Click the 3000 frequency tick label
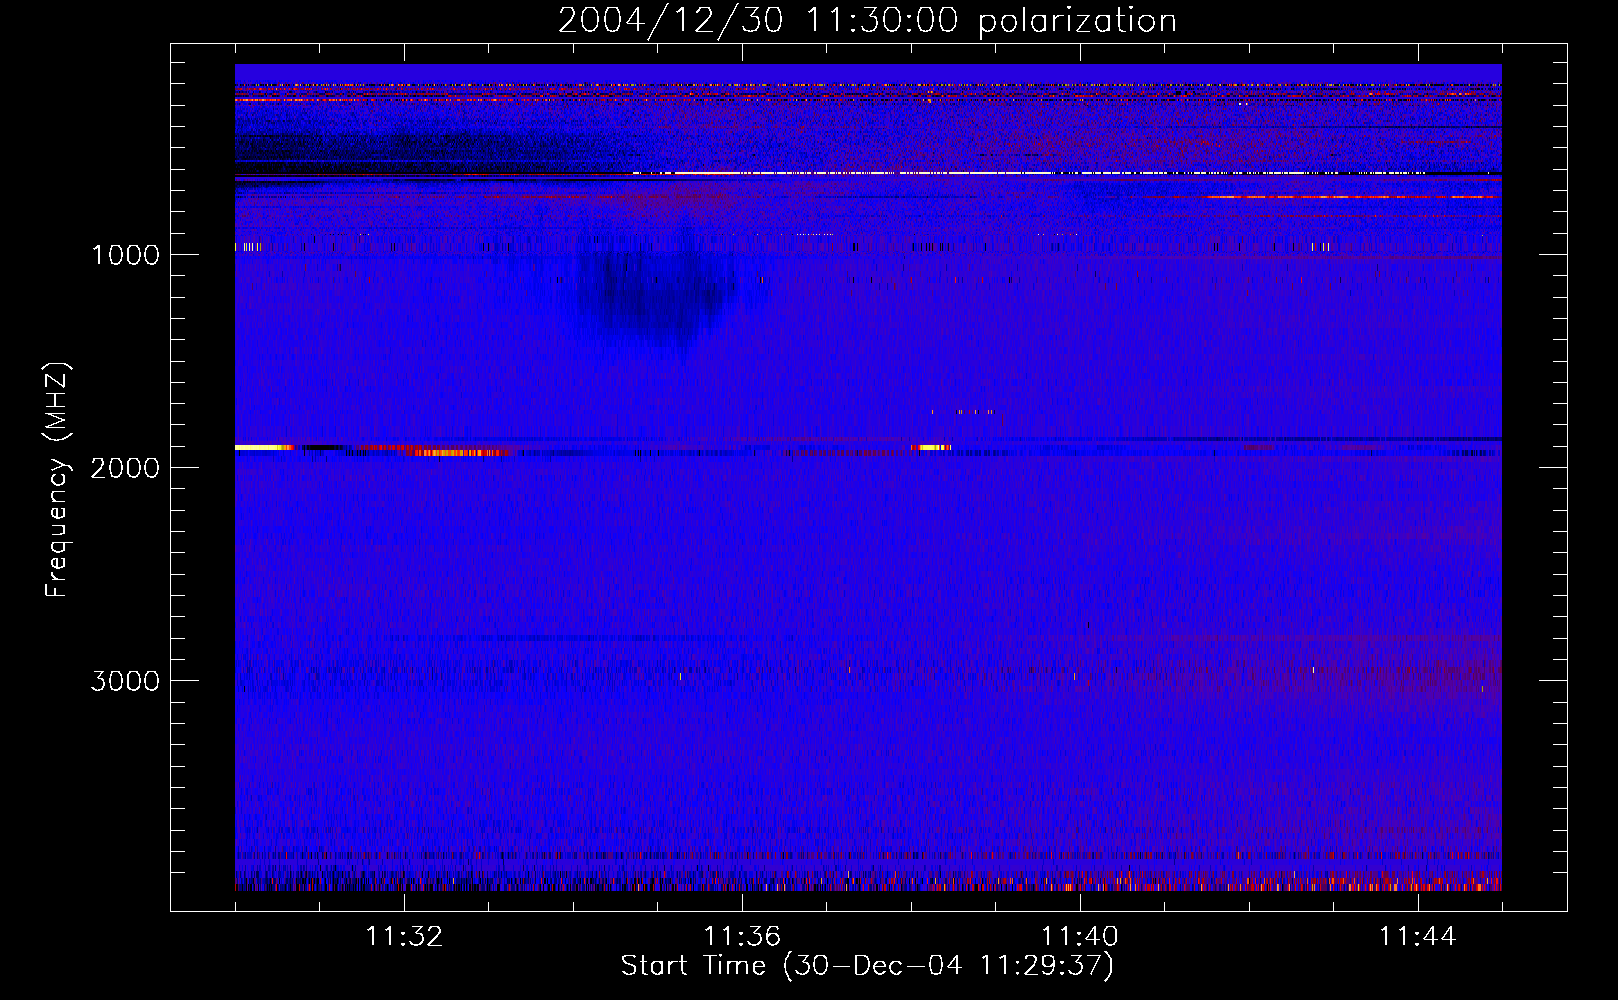Viewport: 1618px width, 1000px height. tap(125, 681)
